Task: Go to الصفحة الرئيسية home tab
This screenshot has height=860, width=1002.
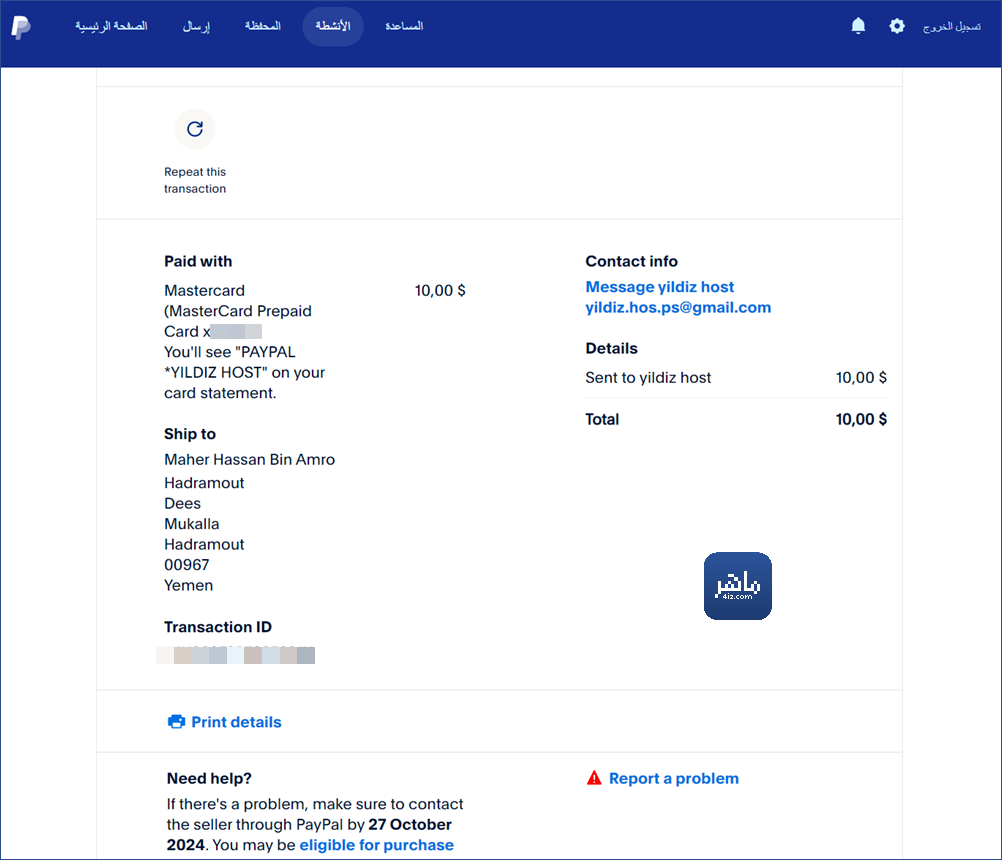Action: [111, 26]
